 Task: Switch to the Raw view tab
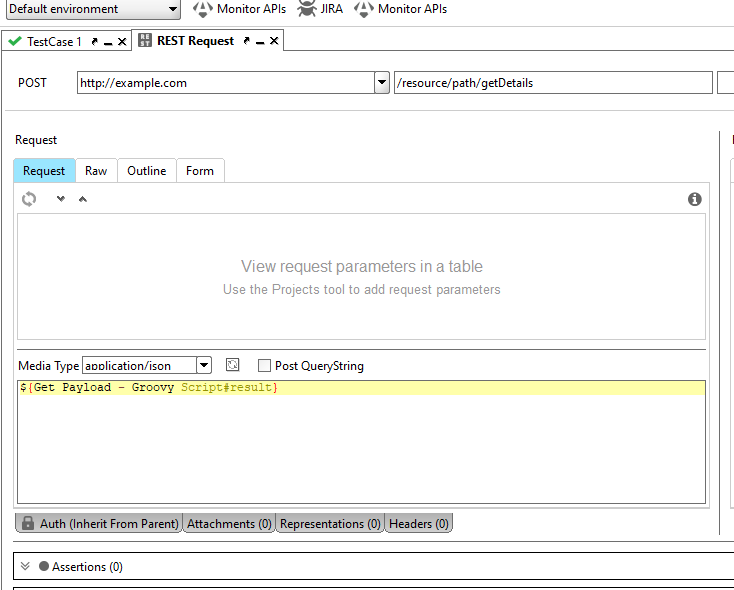(x=96, y=170)
